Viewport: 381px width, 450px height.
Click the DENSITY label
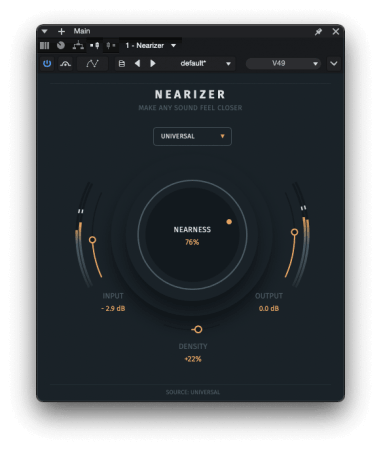click(193, 346)
